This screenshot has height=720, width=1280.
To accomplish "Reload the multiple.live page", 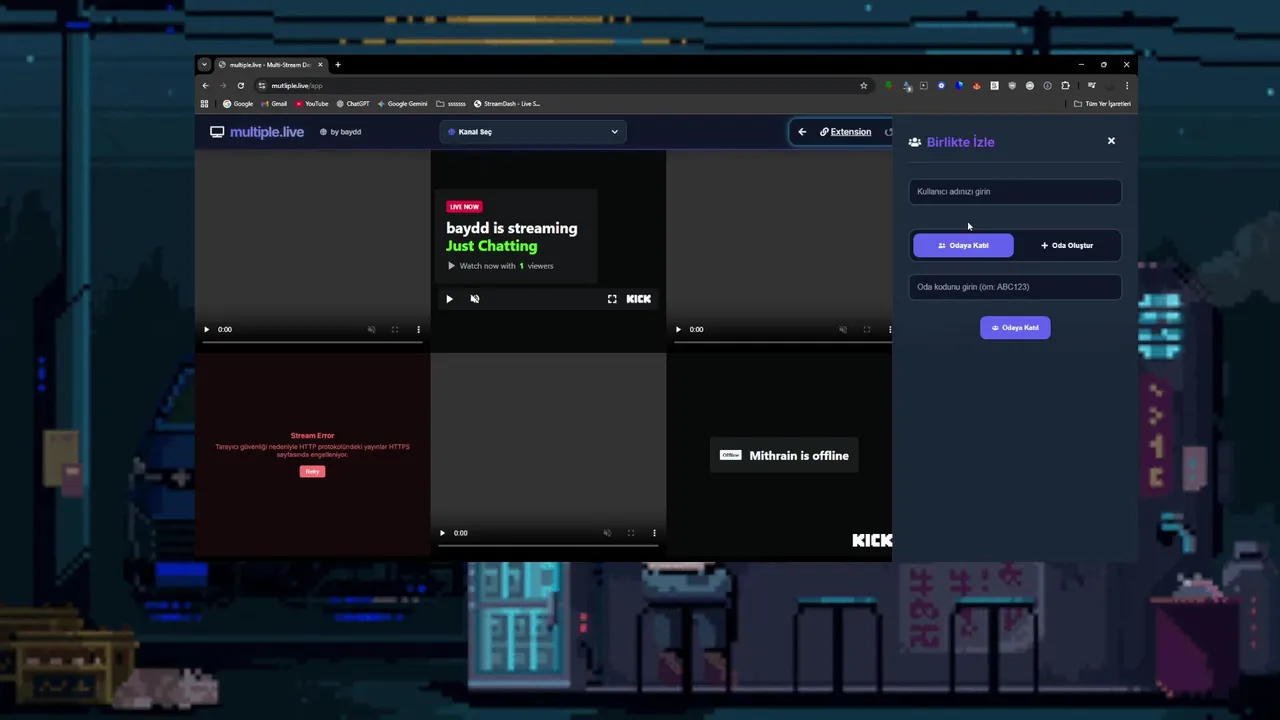I will click(x=241, y=86).
